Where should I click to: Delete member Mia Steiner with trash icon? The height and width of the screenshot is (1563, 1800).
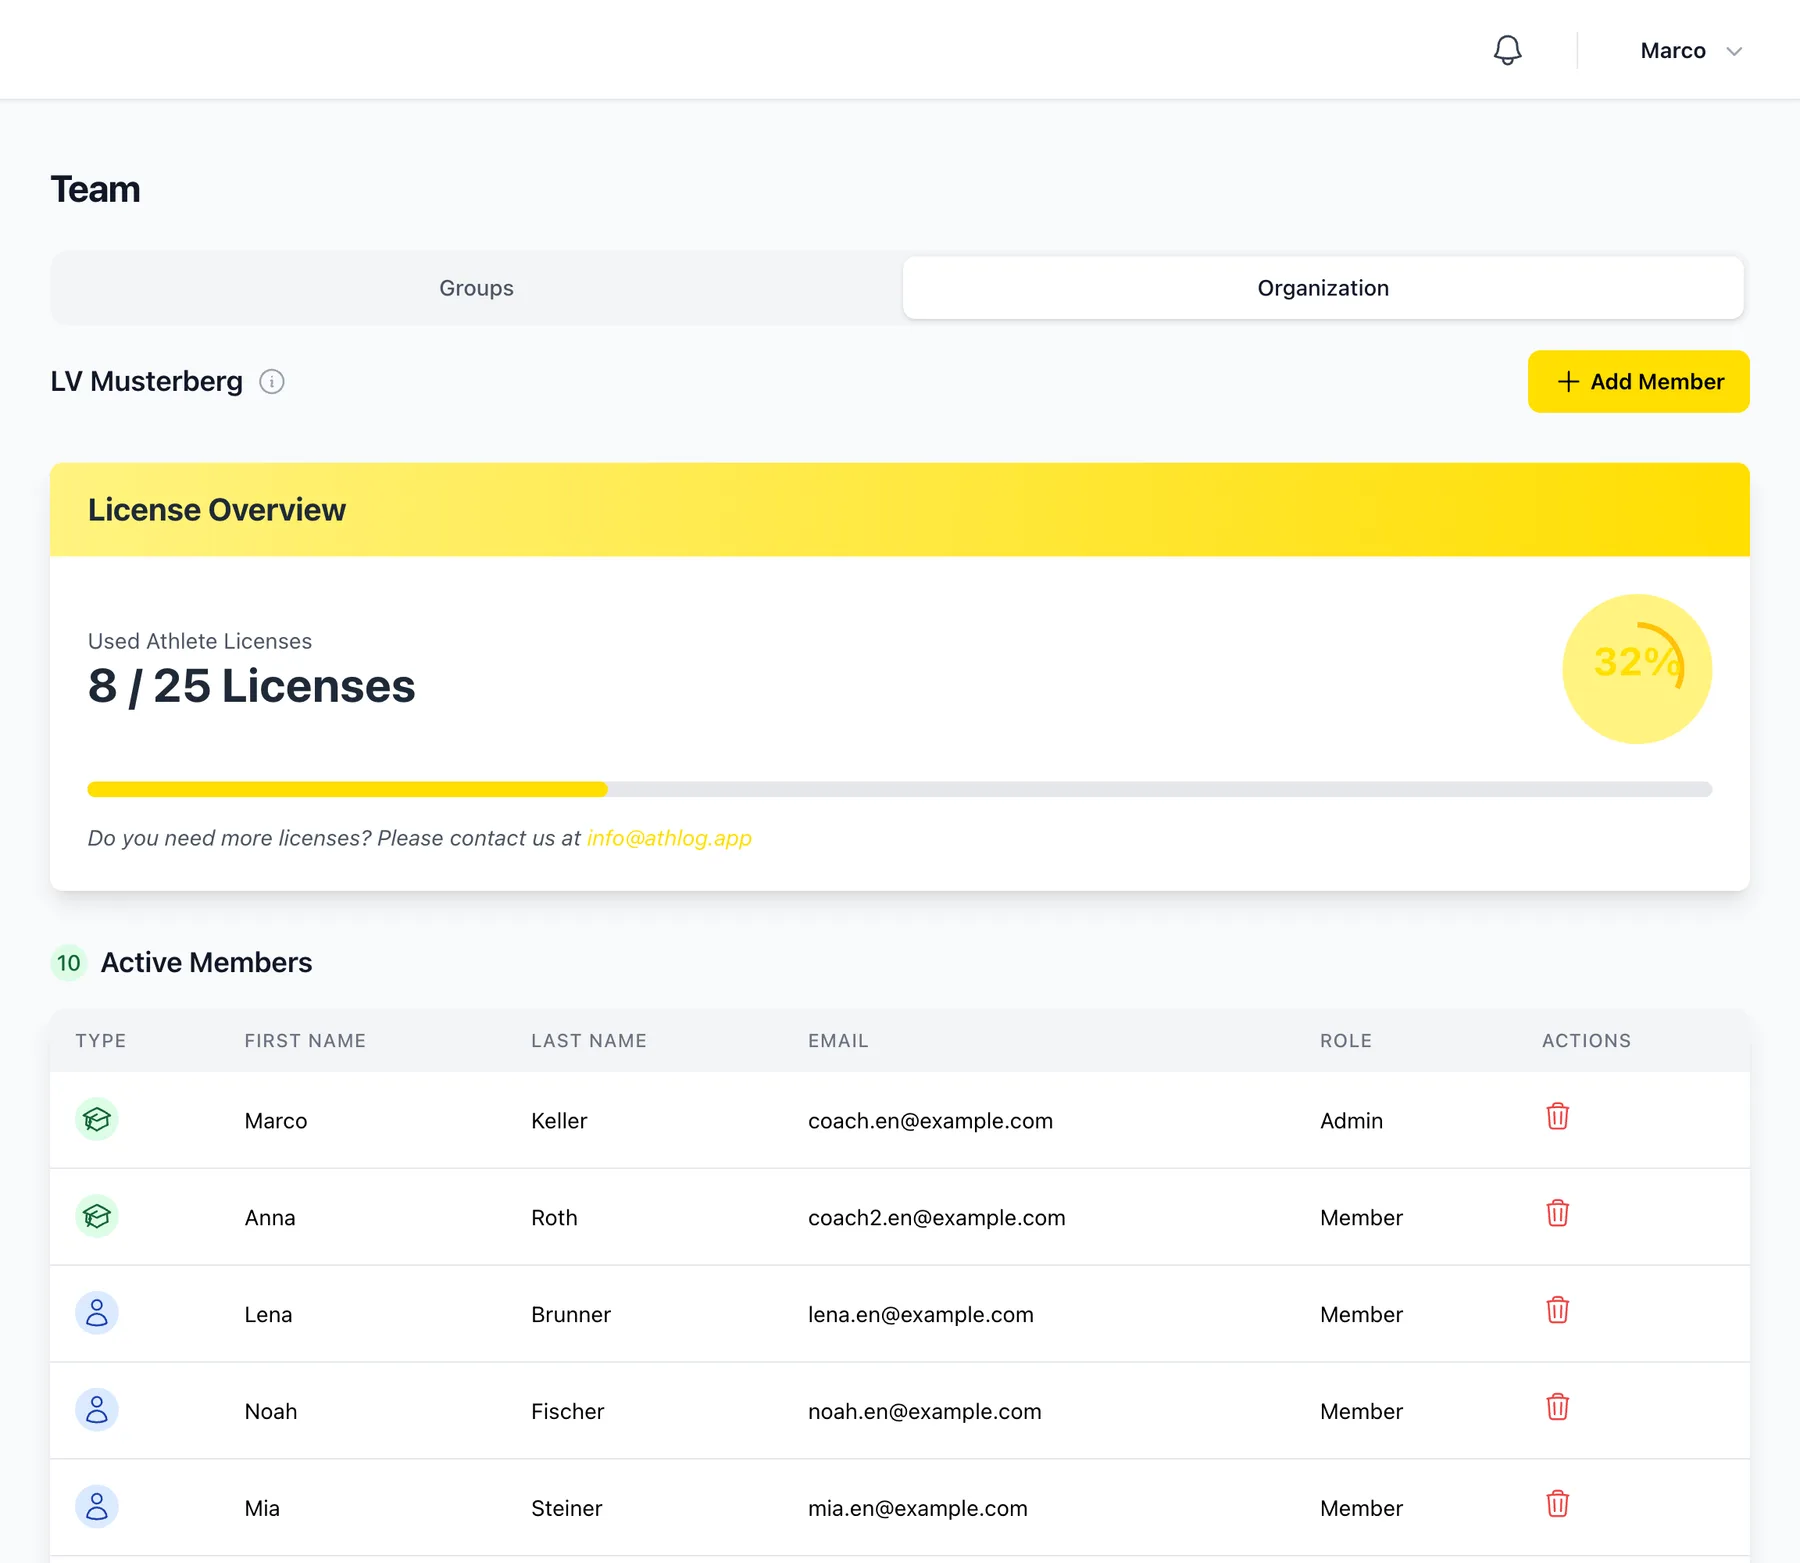[1557, 1504]
